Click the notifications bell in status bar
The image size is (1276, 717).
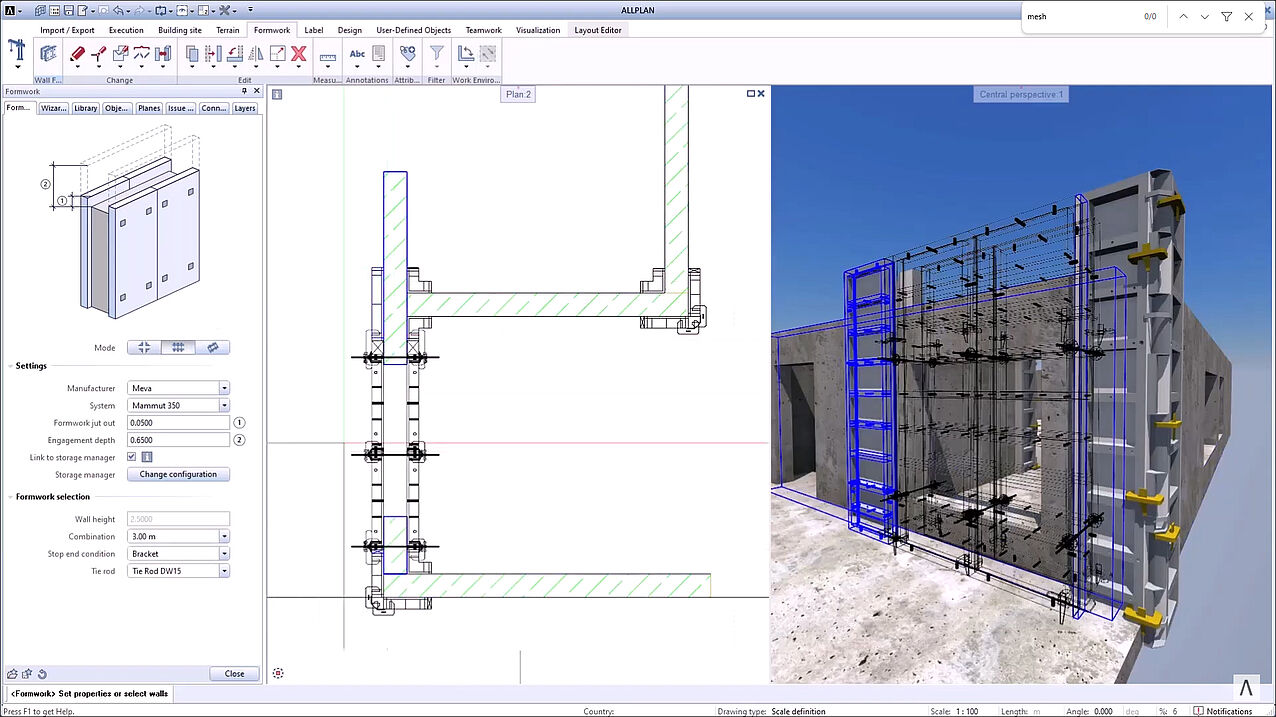coord(1198,711)
